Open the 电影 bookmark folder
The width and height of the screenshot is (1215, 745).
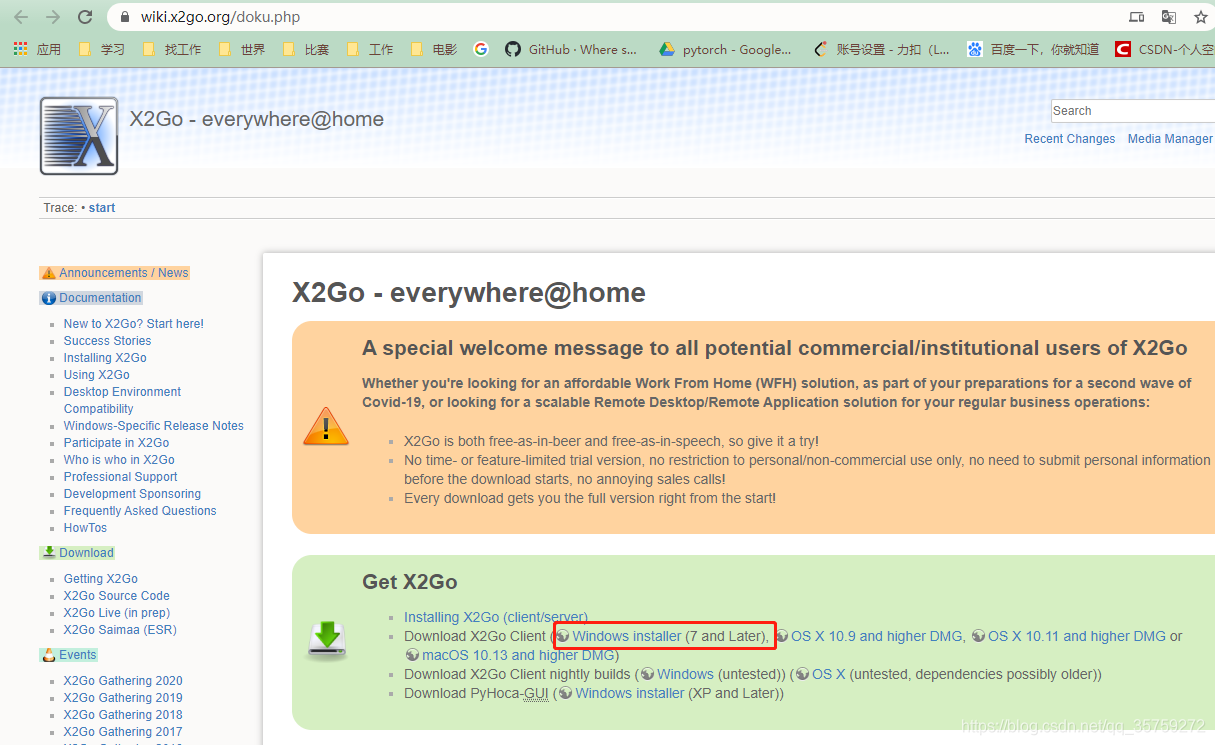tap(434, 49)
